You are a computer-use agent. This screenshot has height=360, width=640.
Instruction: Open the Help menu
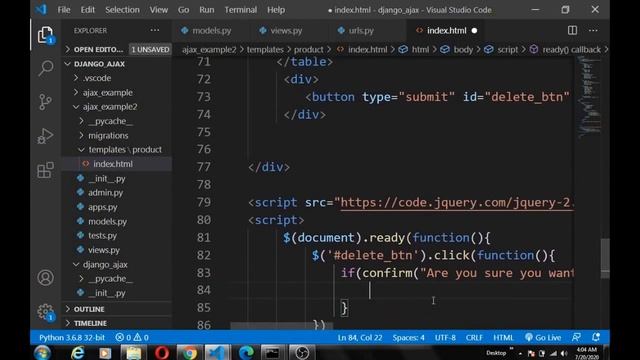[276, 10]
